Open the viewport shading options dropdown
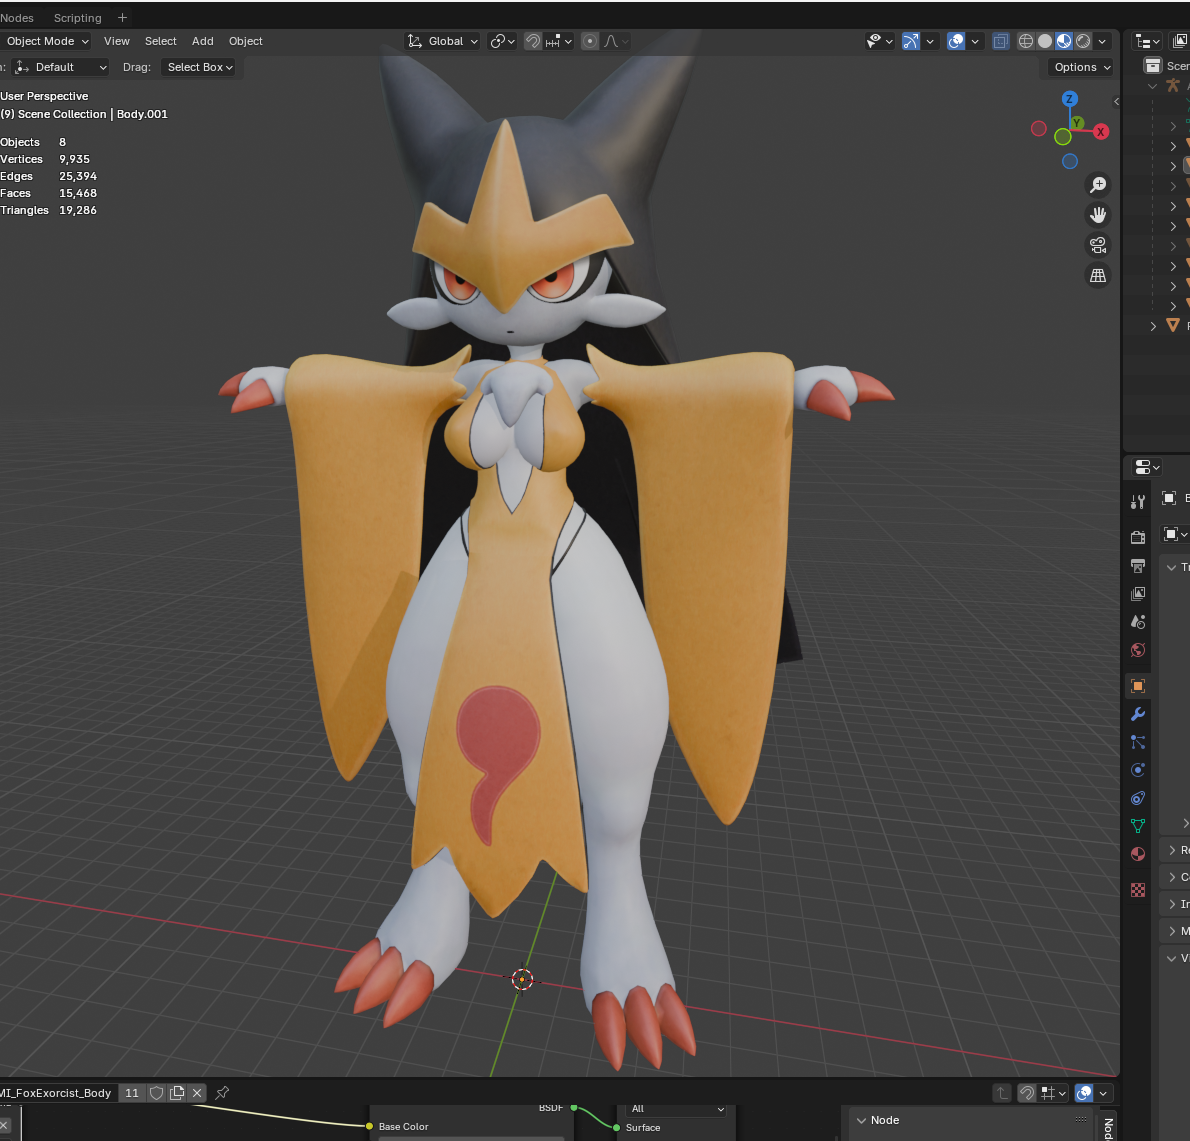The image size is (1190, 1141). [1102, 41]
